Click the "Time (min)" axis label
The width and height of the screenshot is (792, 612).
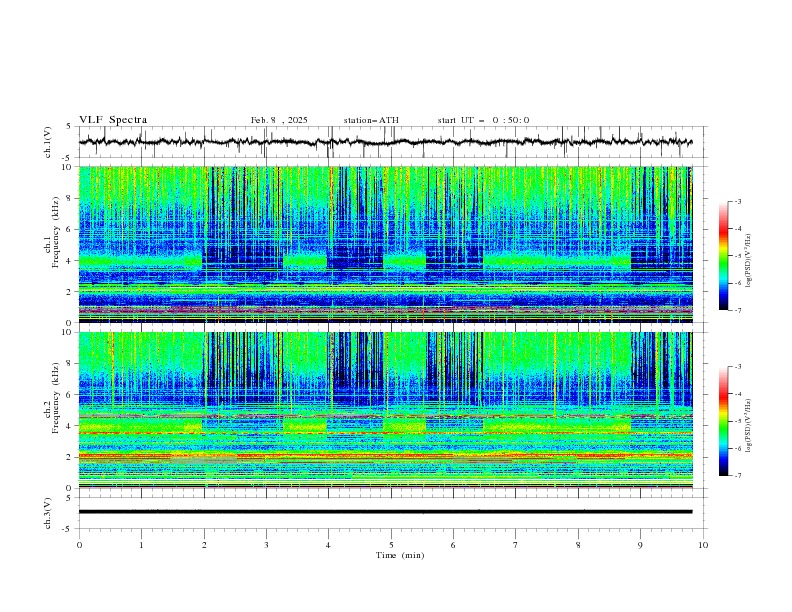point(400,555)
